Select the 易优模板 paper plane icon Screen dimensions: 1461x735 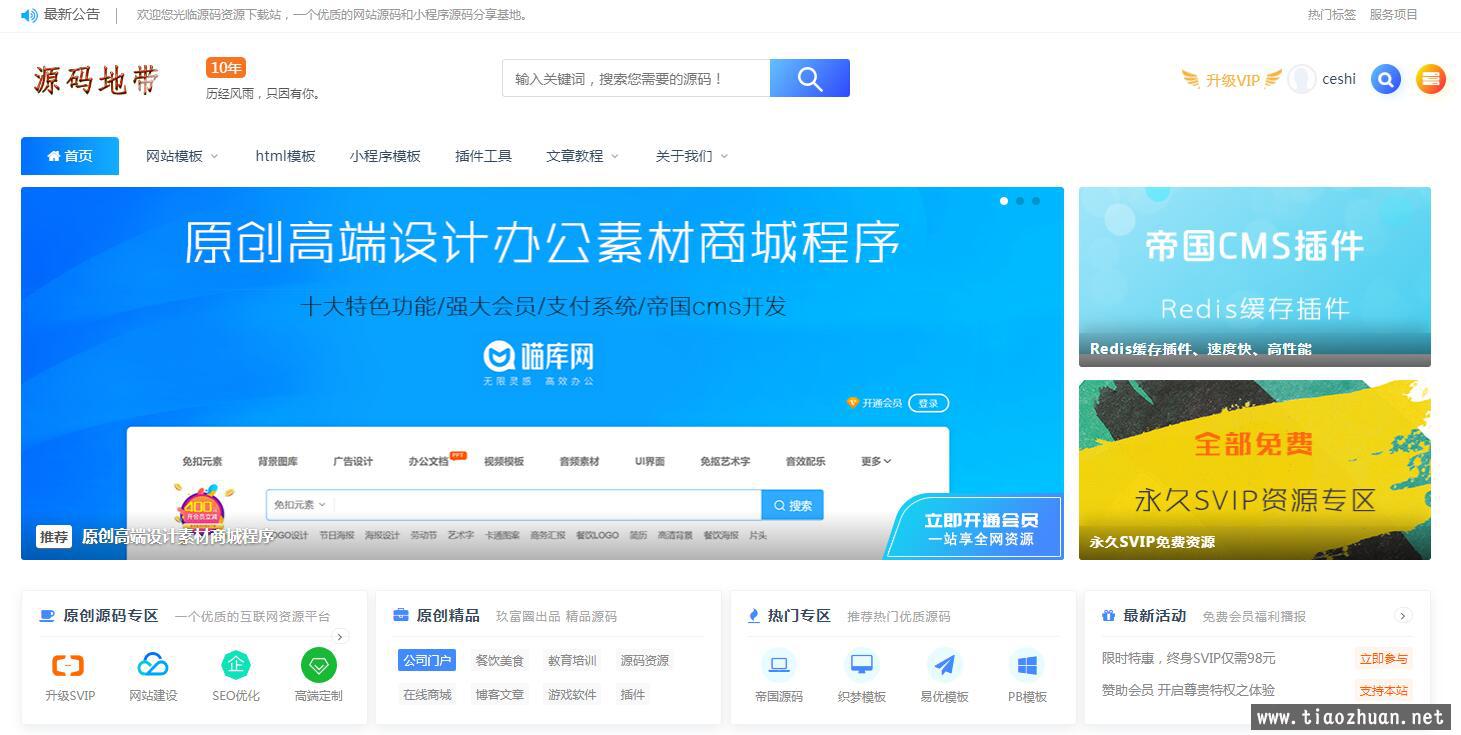click(x=945, y=665)
